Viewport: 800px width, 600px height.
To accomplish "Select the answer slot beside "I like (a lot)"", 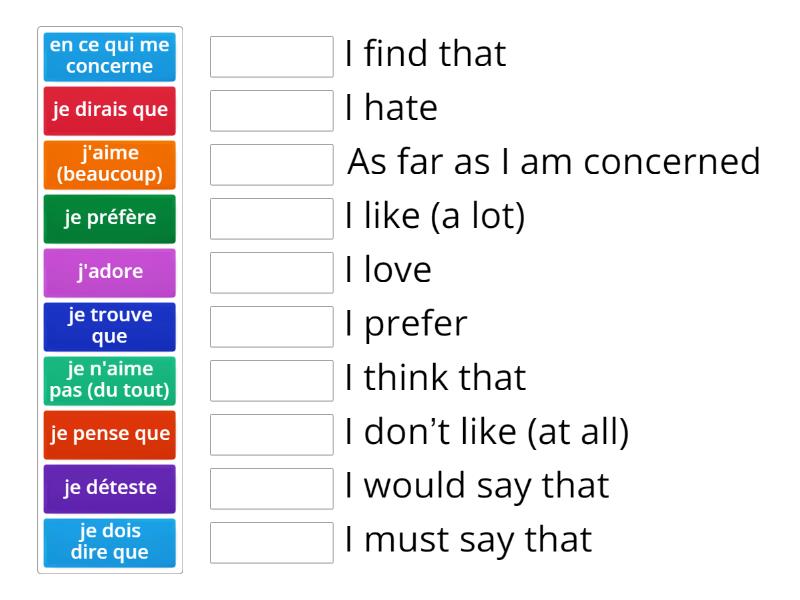I will pos(271,218).
